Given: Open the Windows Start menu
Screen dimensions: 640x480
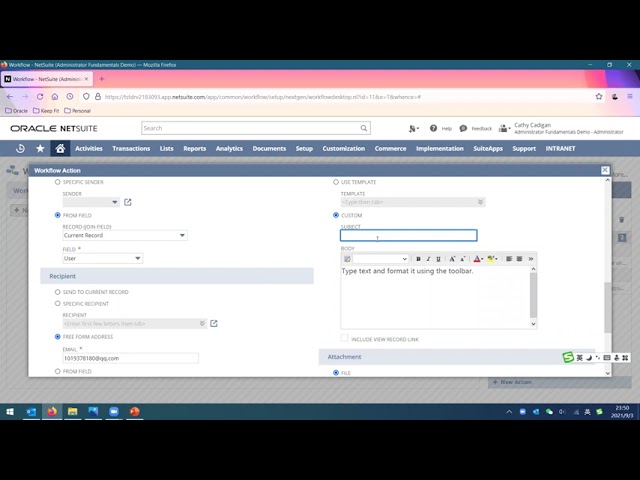Looking at the screenshot, I should [10, 412].
